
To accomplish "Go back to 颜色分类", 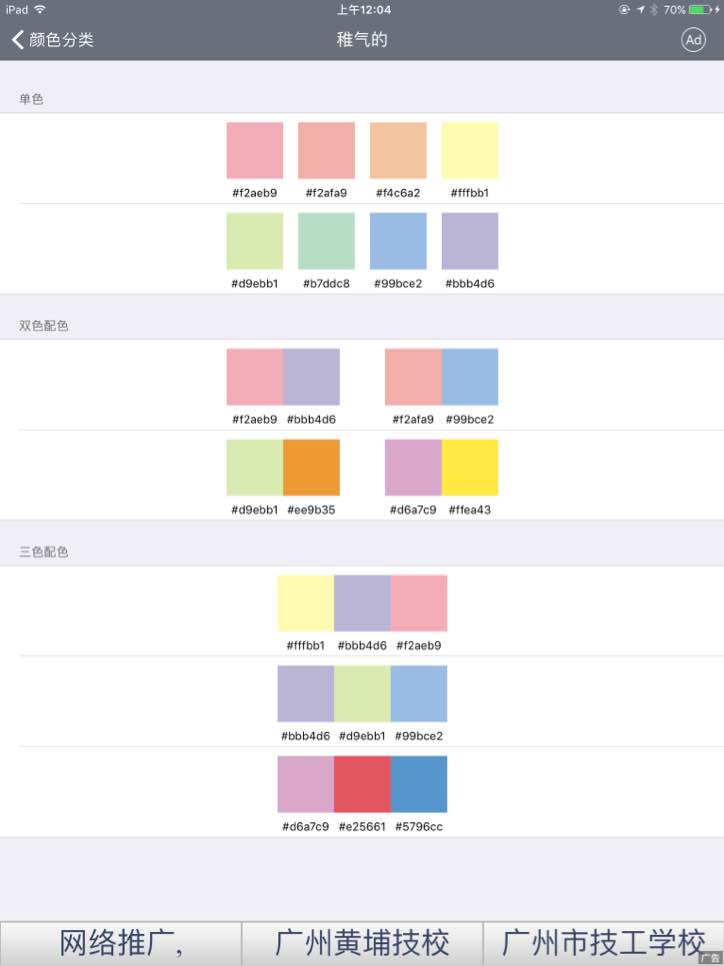I will click(52, 40).
